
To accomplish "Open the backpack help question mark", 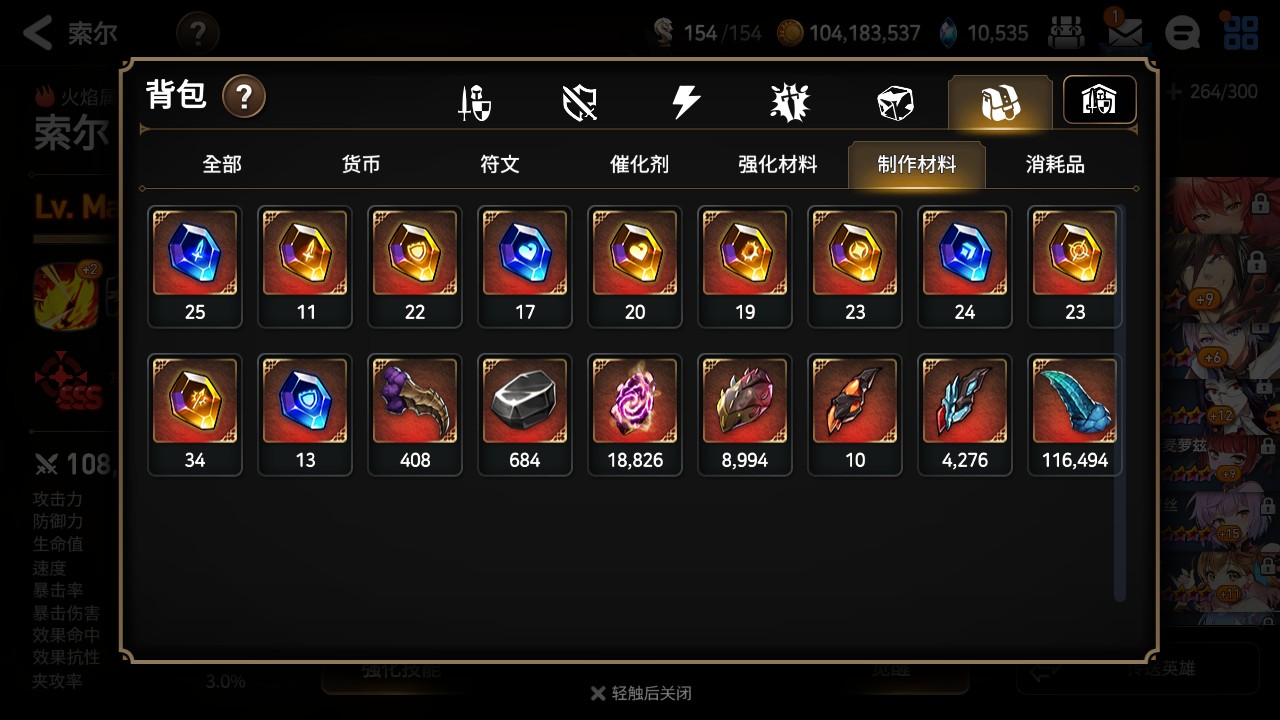I will coord(244,97).
